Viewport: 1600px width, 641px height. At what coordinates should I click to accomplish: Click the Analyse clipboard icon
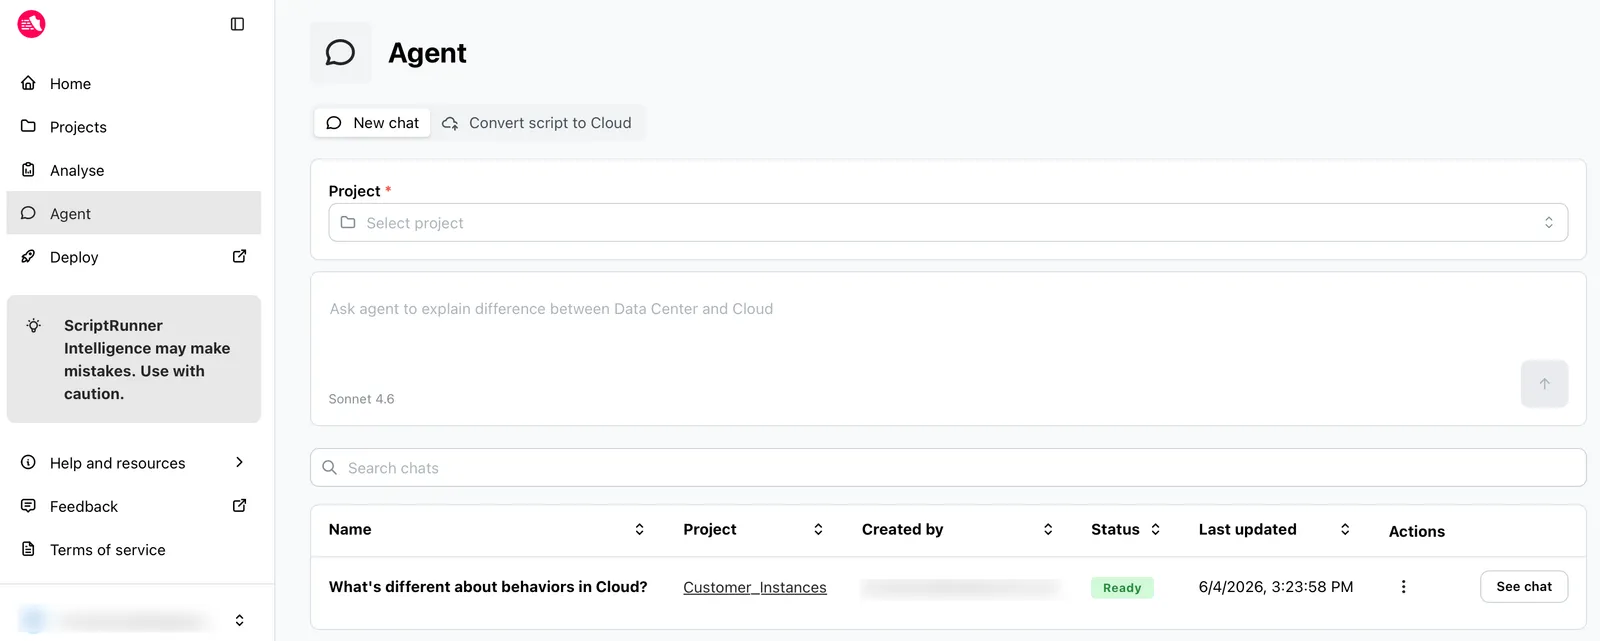click(28, 170)
